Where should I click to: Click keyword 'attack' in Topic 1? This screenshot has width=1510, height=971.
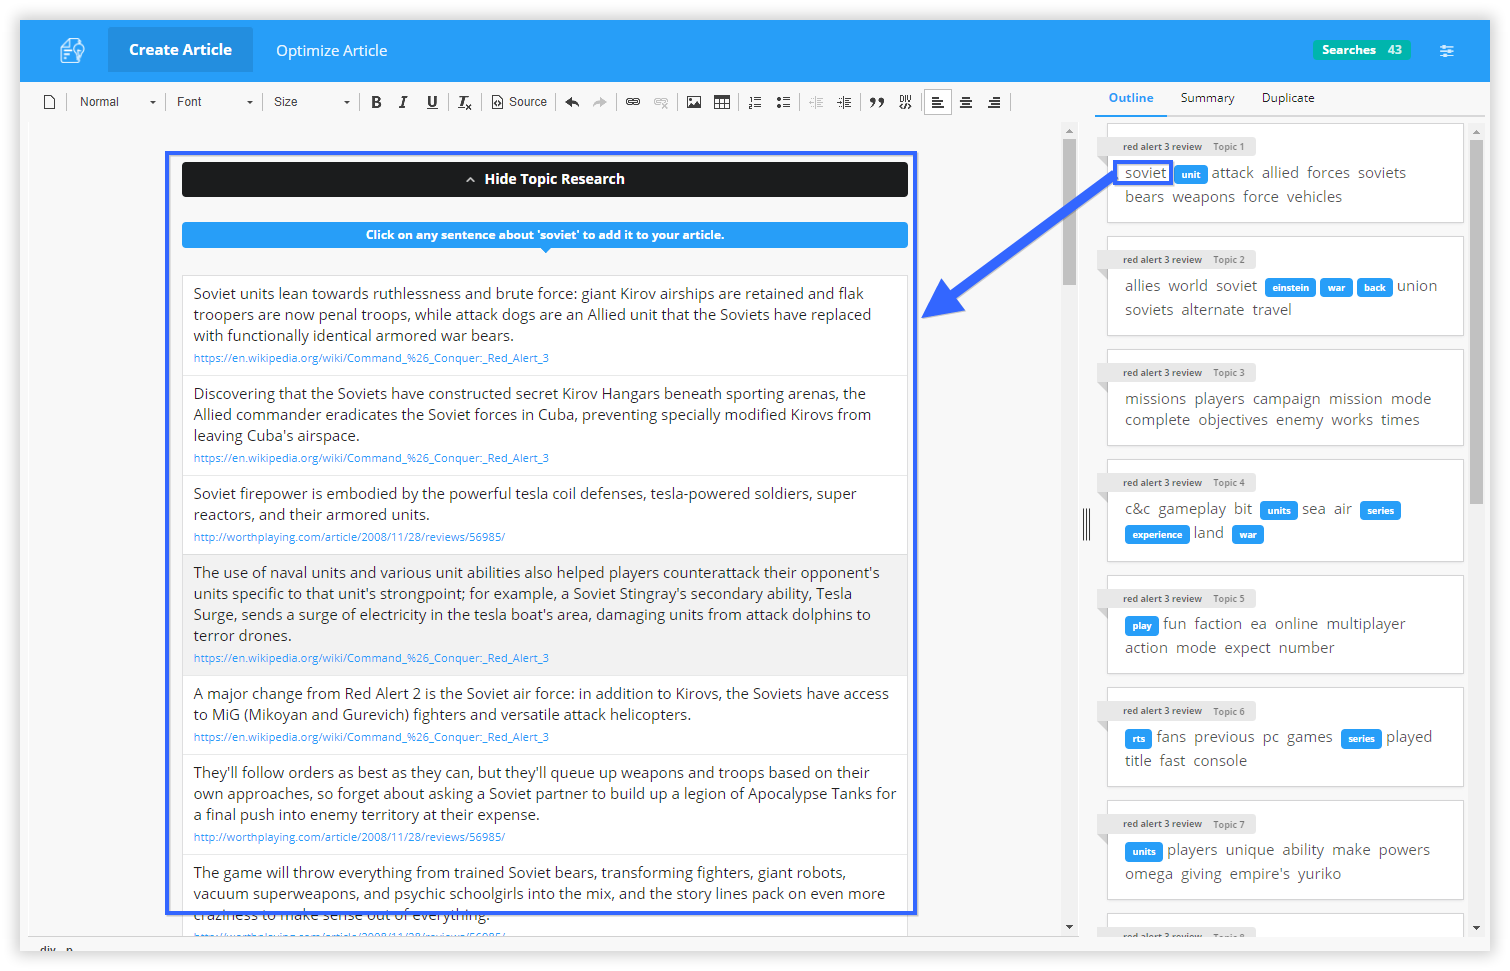point(1232,173)
